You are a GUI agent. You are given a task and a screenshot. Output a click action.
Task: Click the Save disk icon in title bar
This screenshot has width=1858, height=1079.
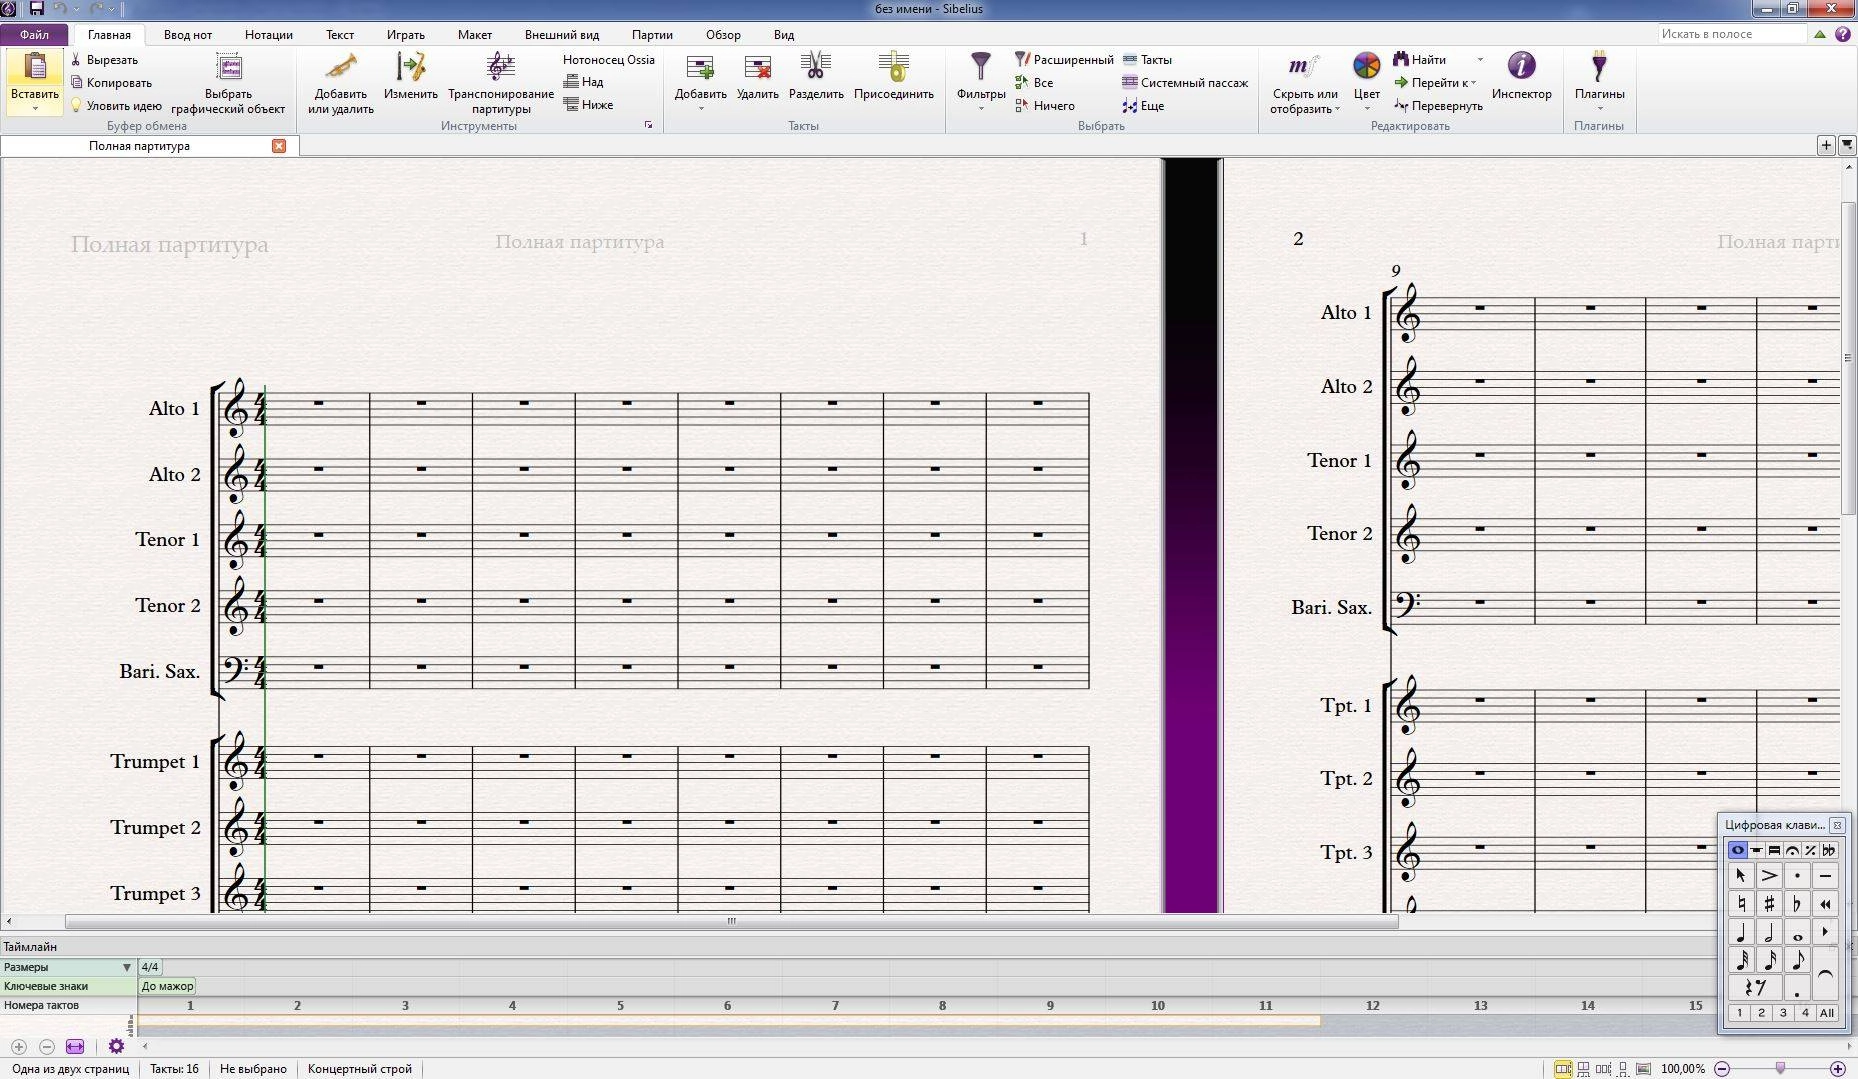pyautogui.click(x=37, y=9)
